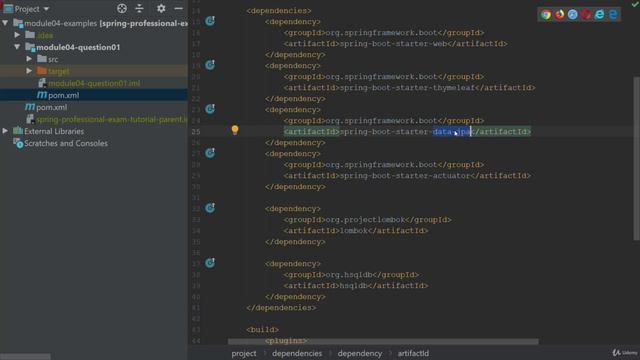Open in Safari browser icon
This screenshot has width=640, height=360.
(573, 15)
